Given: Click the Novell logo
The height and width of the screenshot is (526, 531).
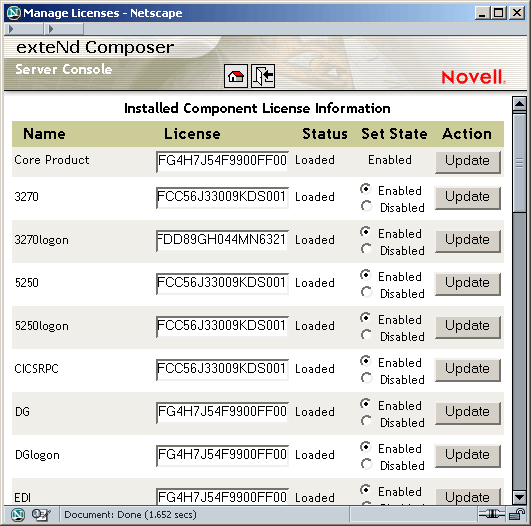Looking at the screenshot, I should [473, 77].
